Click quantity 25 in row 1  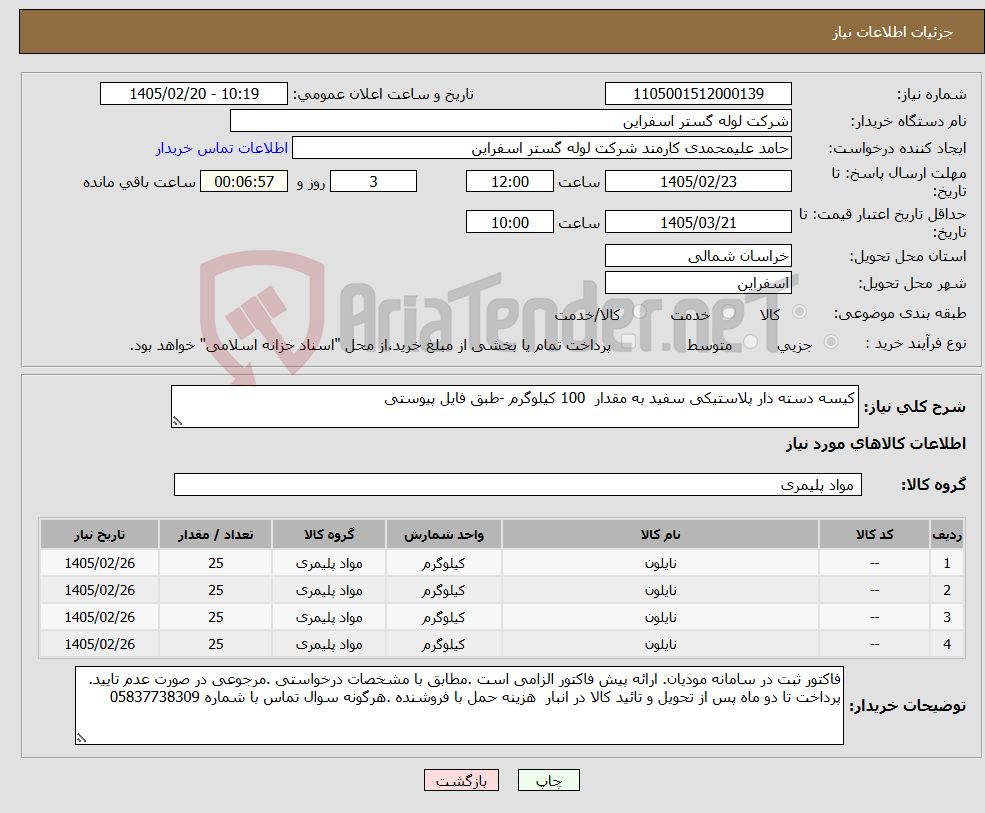(x=215, y=564)
